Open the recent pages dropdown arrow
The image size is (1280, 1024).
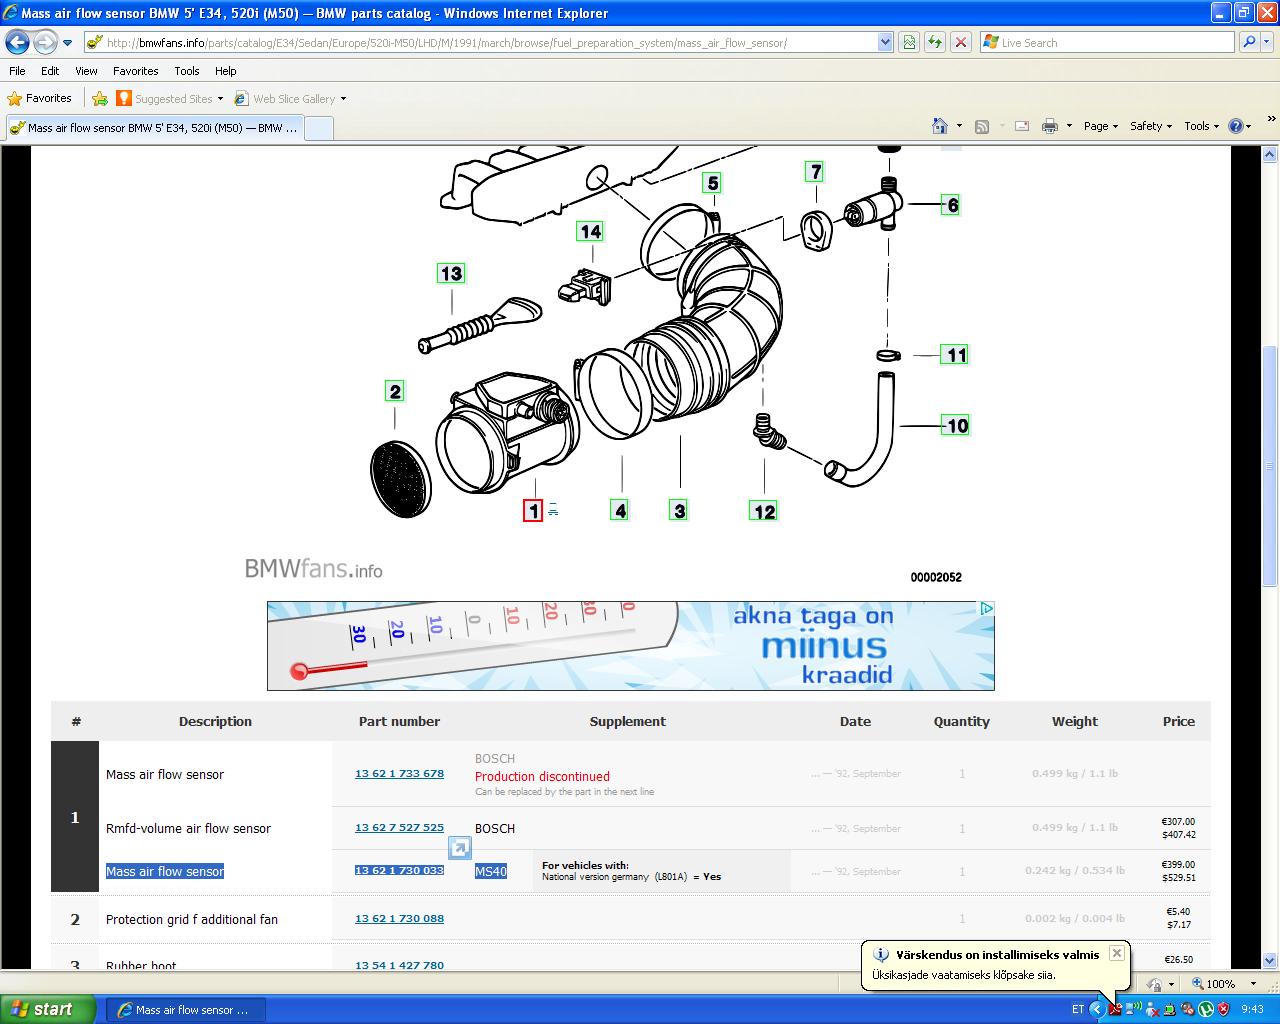tap(67, 43)
